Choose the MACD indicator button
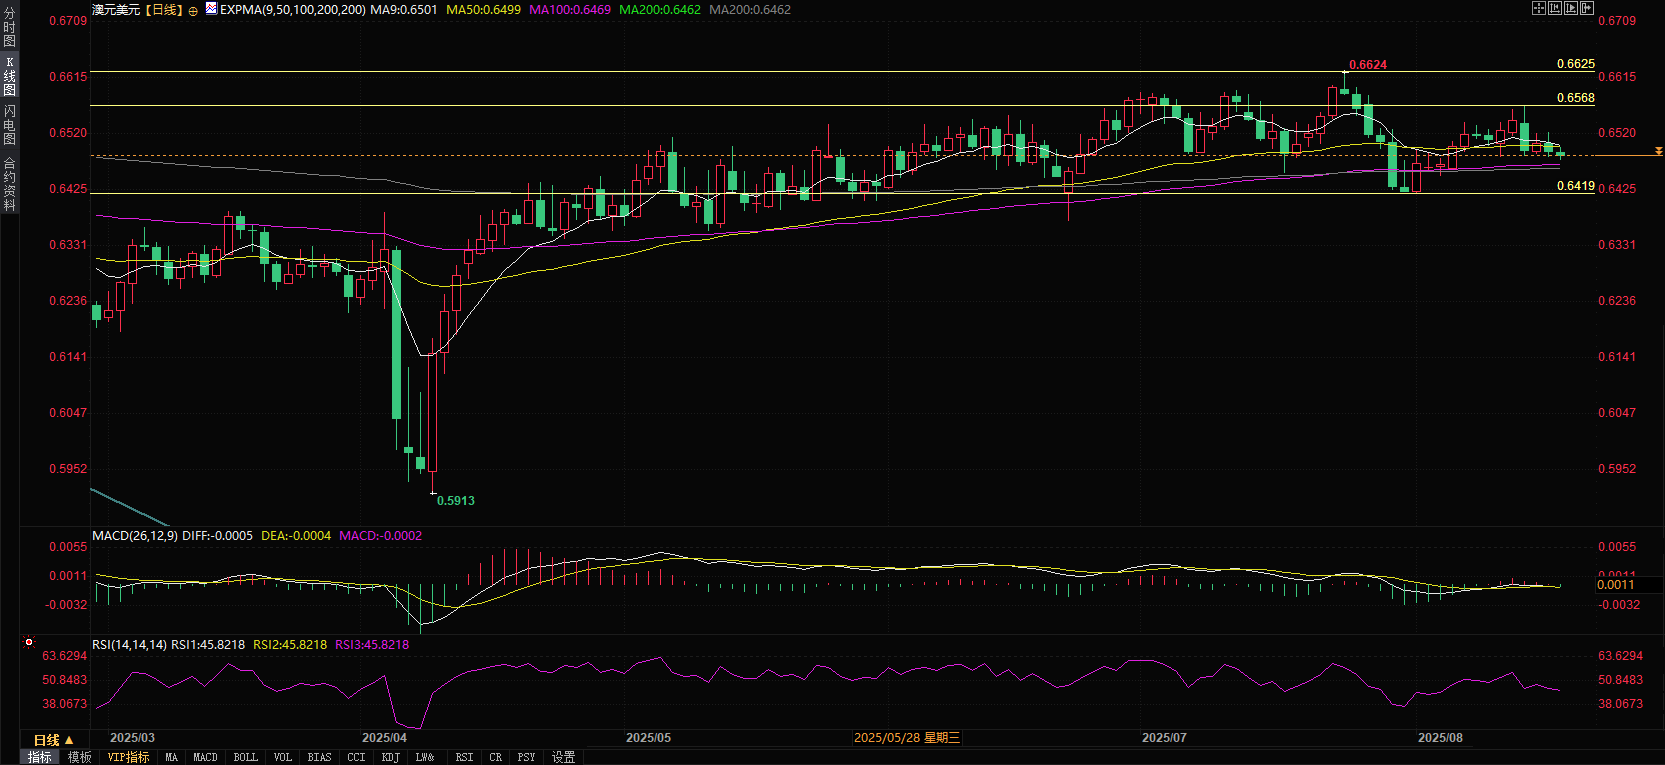This screenshot has width=1665, height=765. click(205, 757)
